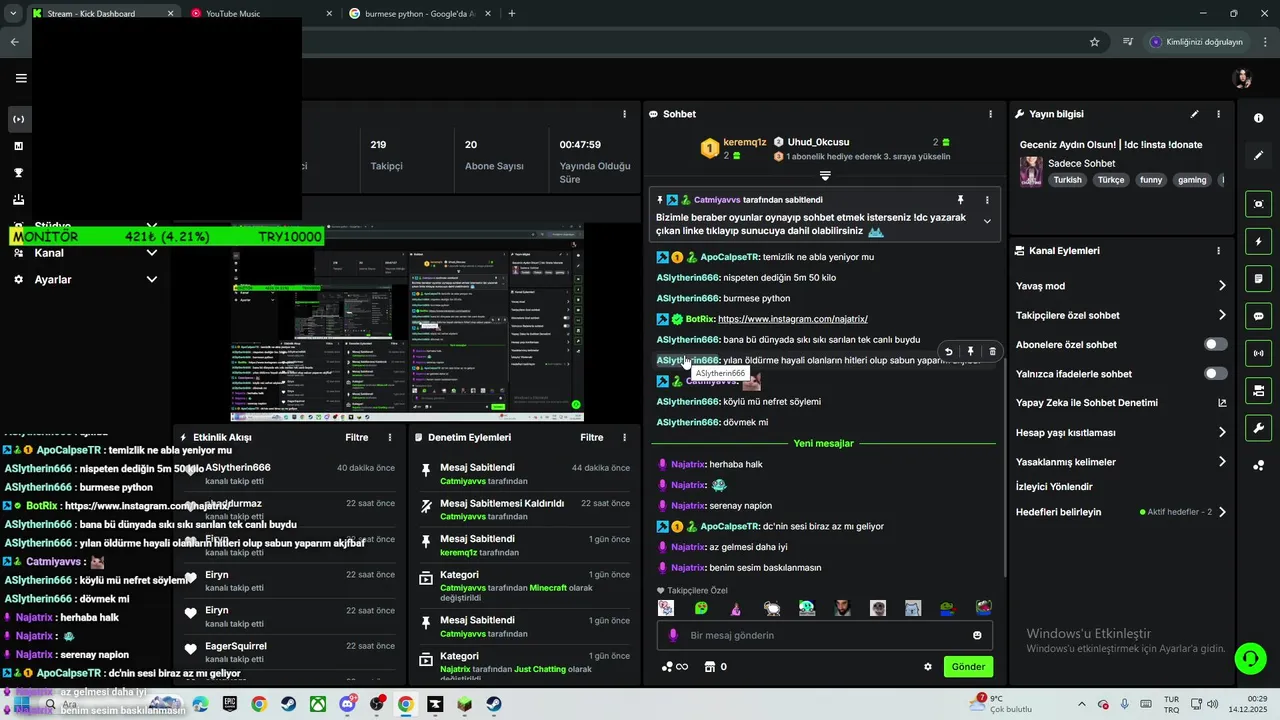
Task: Open a new browser tab
Action: 512,14
